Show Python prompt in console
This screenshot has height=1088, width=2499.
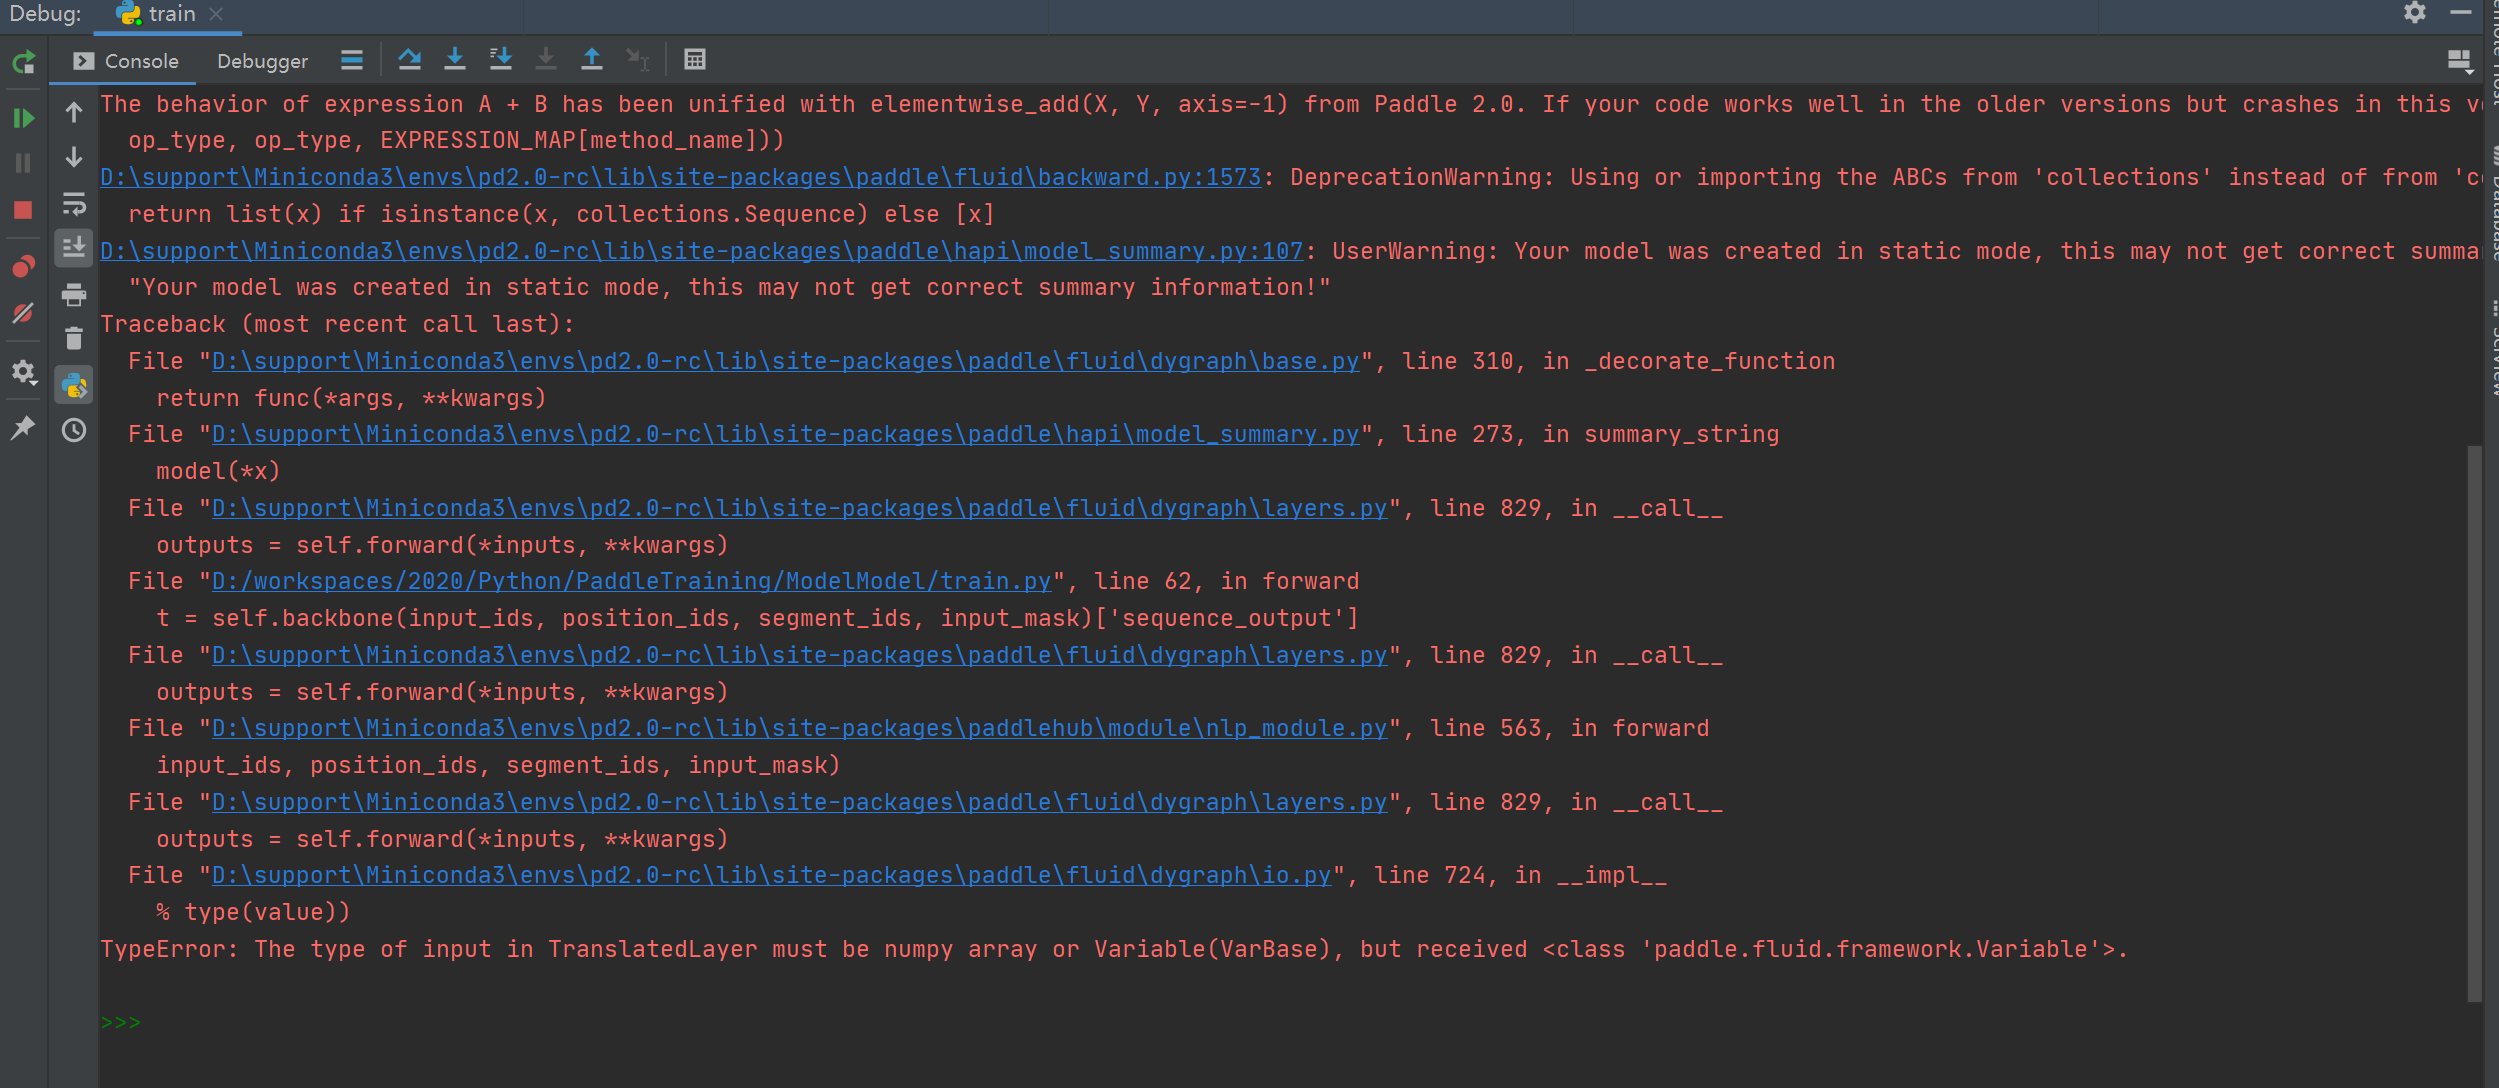[74, 385]
